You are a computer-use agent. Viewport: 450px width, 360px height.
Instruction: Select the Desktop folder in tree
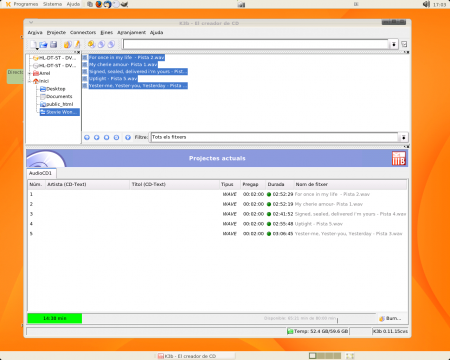pyautogui.click(x=53, y=89)
